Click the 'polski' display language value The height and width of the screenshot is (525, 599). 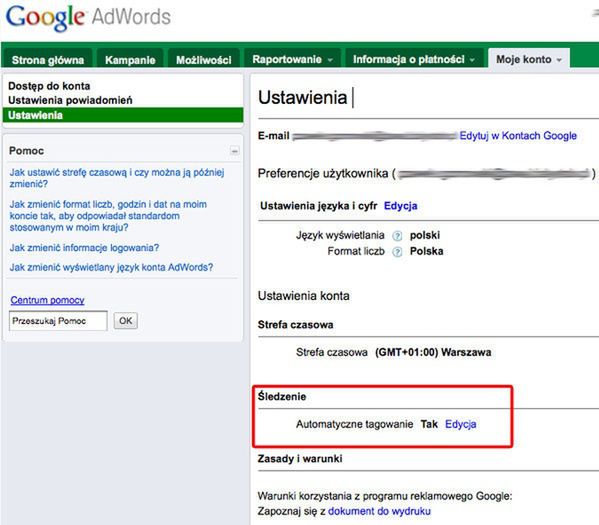425,235
